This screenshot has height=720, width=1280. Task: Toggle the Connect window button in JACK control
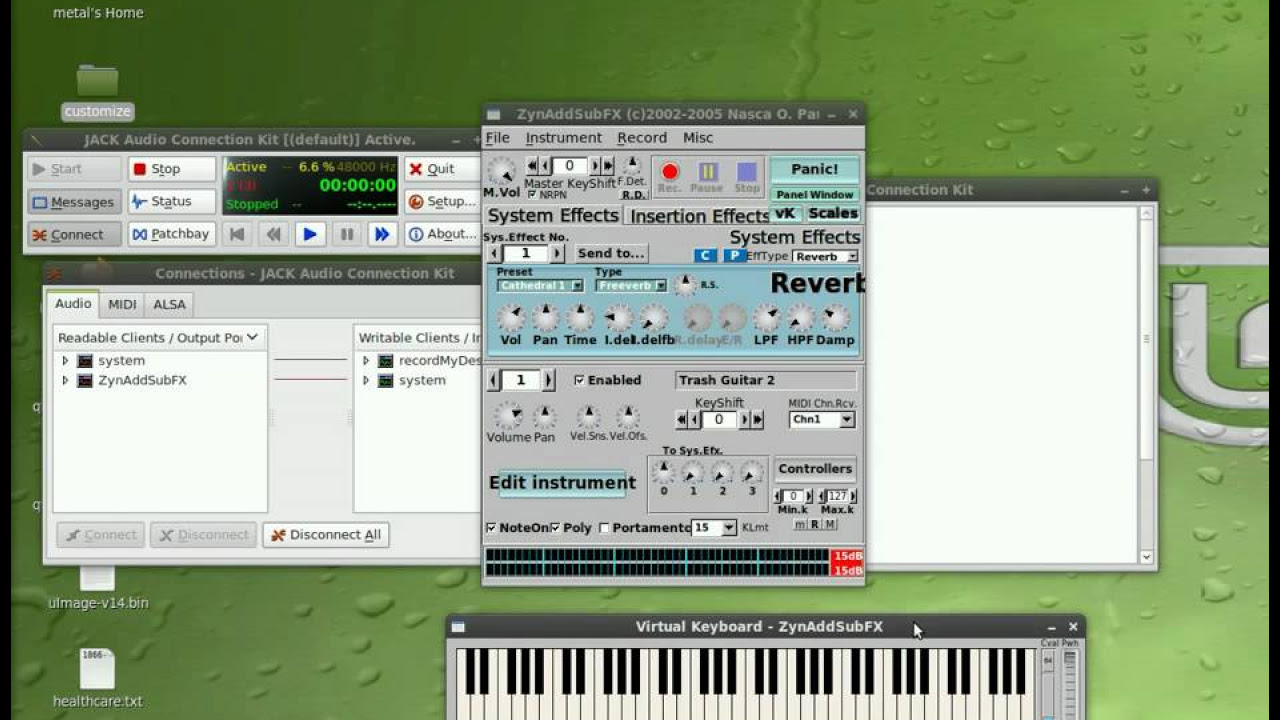click(x=74, y=235)
